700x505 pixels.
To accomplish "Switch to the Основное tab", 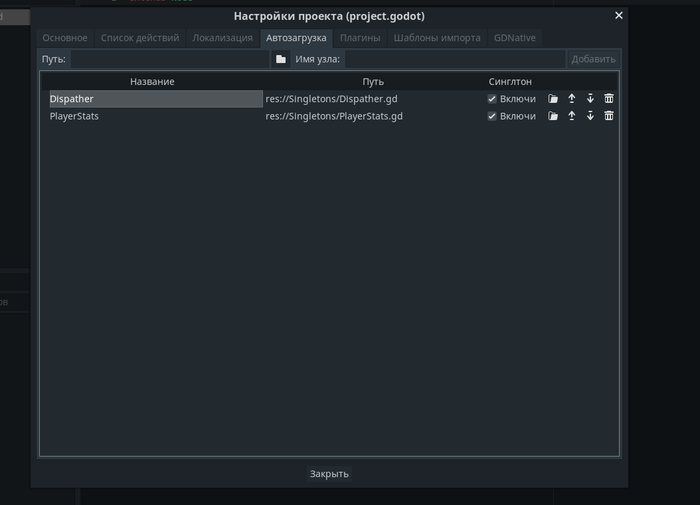I will tap(65, 38).
